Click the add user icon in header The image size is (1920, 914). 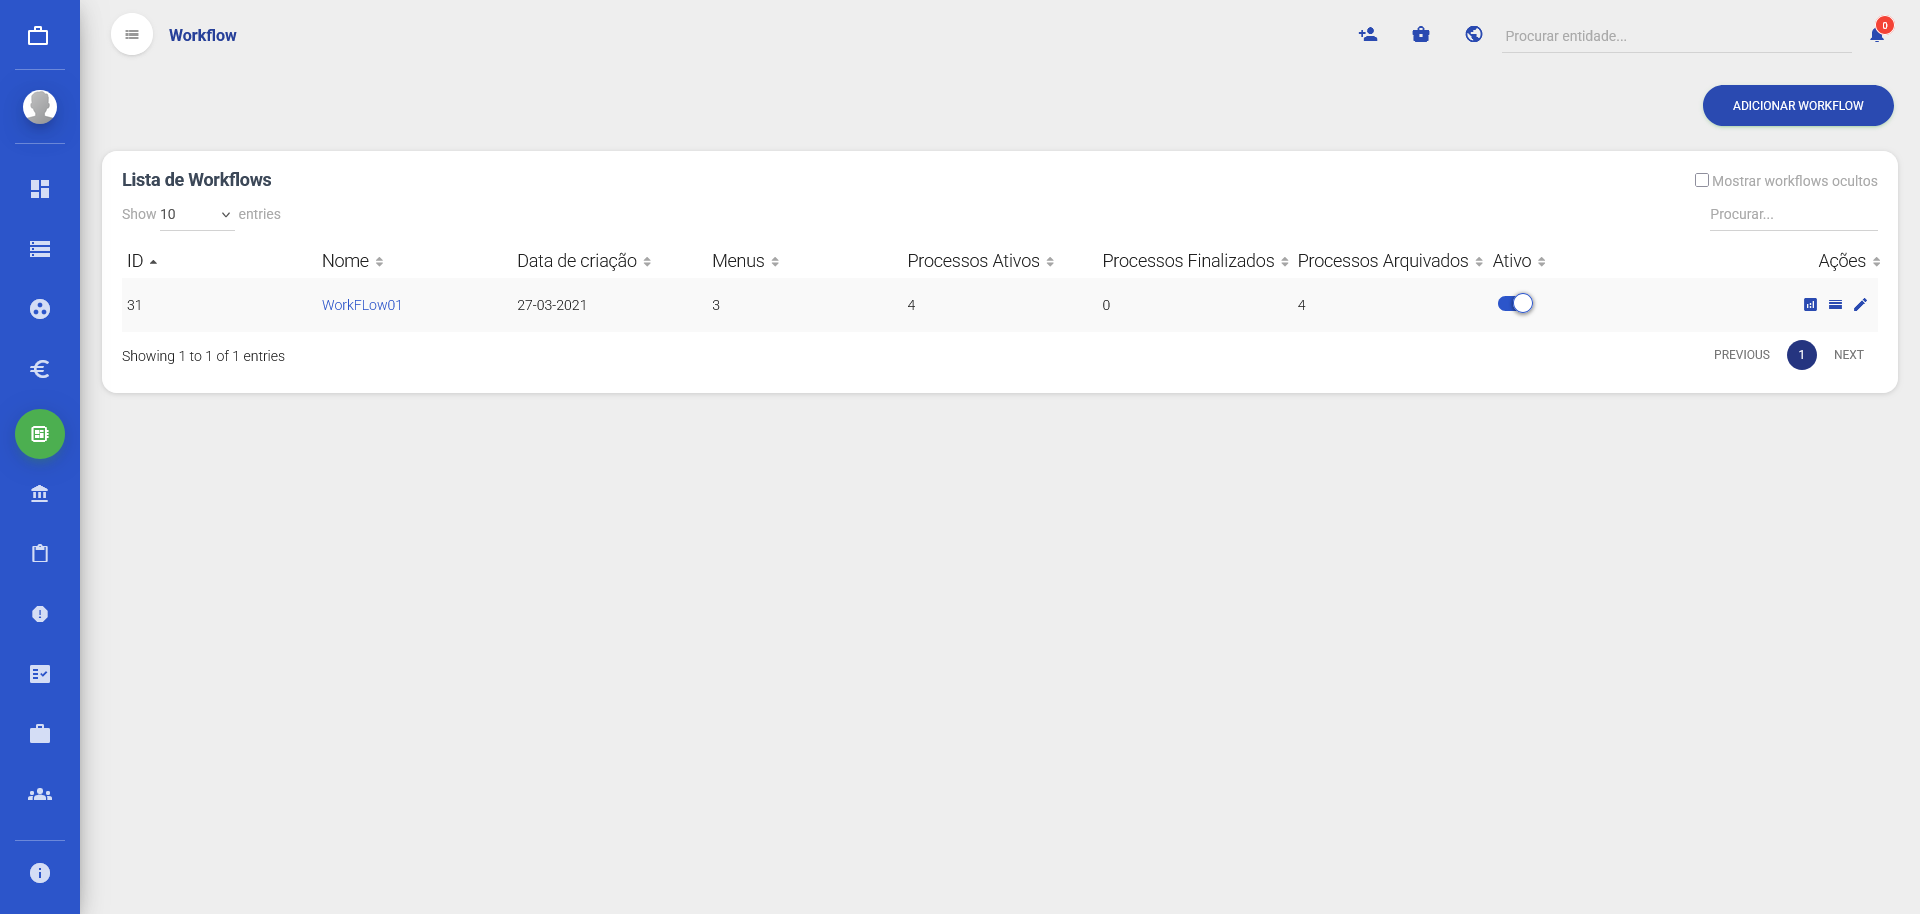click(x=1368, y=35)
